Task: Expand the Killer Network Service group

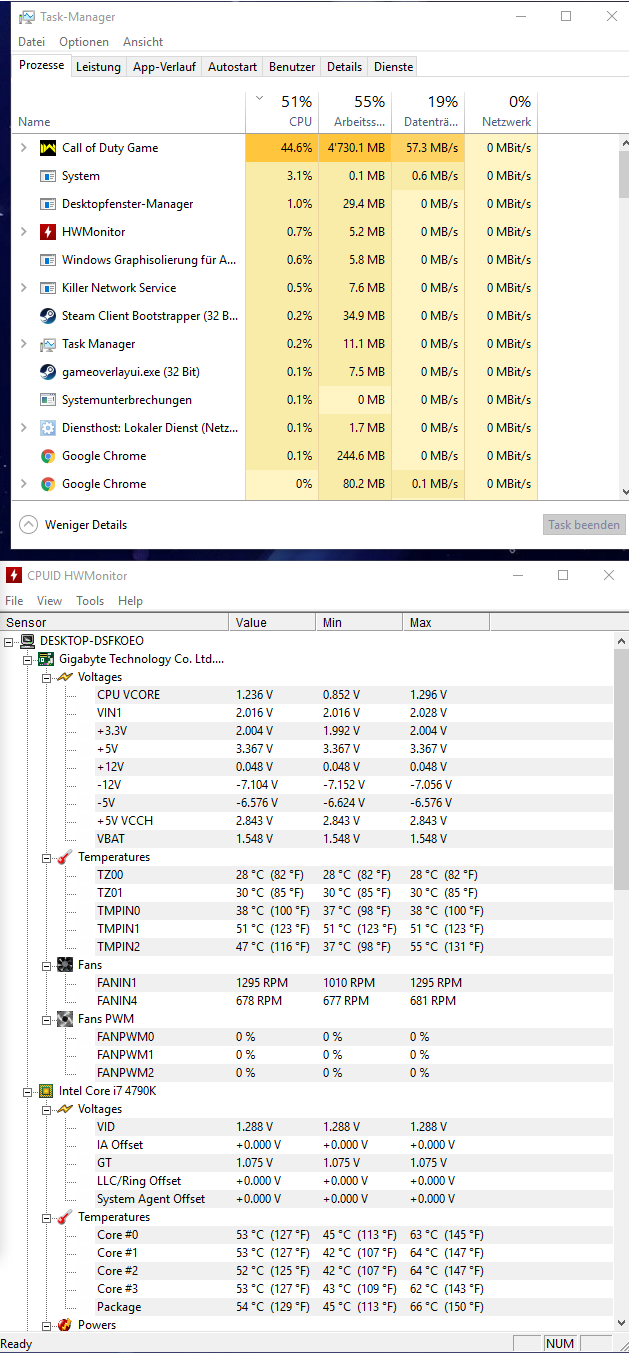Action: point(24,288)
